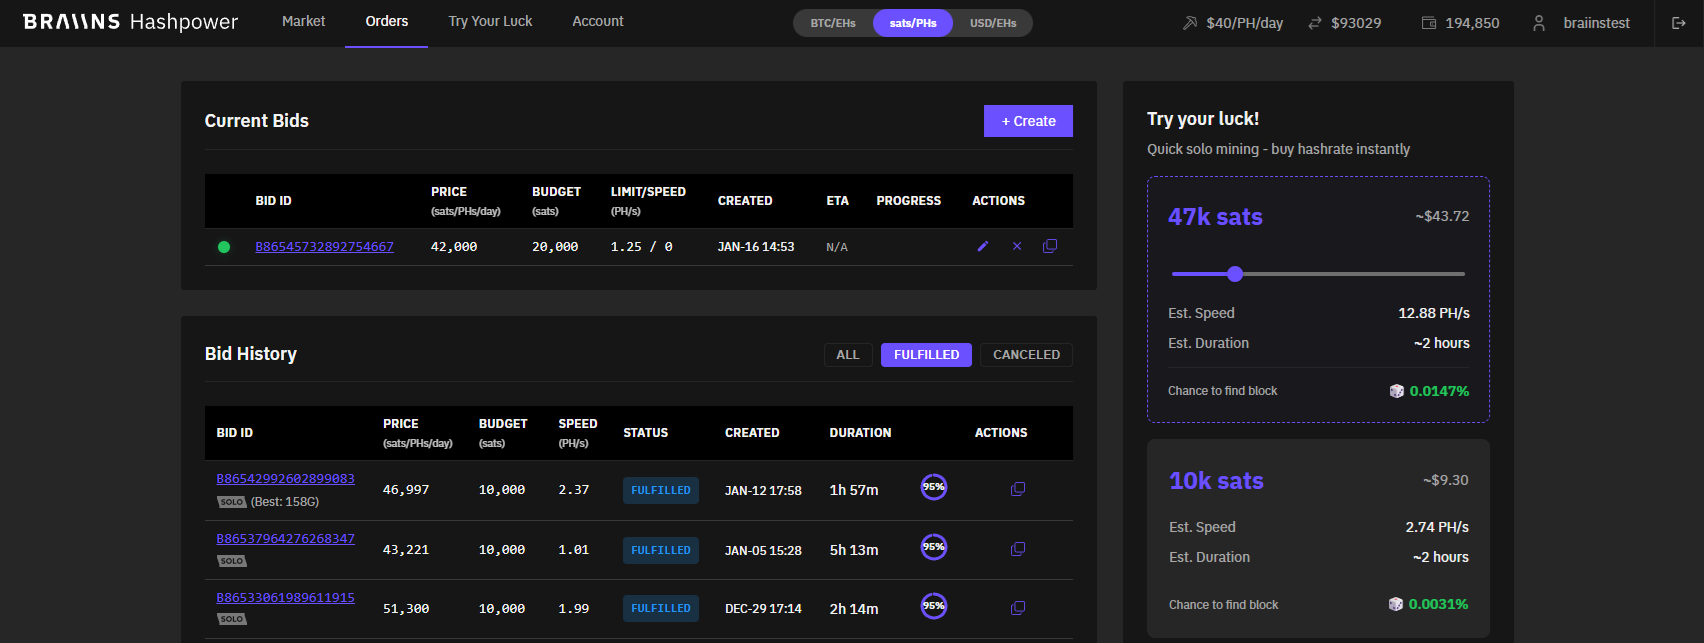Click the exchange rate arrows icon
Image resolution: width=1704 pixels, height=643 pixels.
[1315, 23]
